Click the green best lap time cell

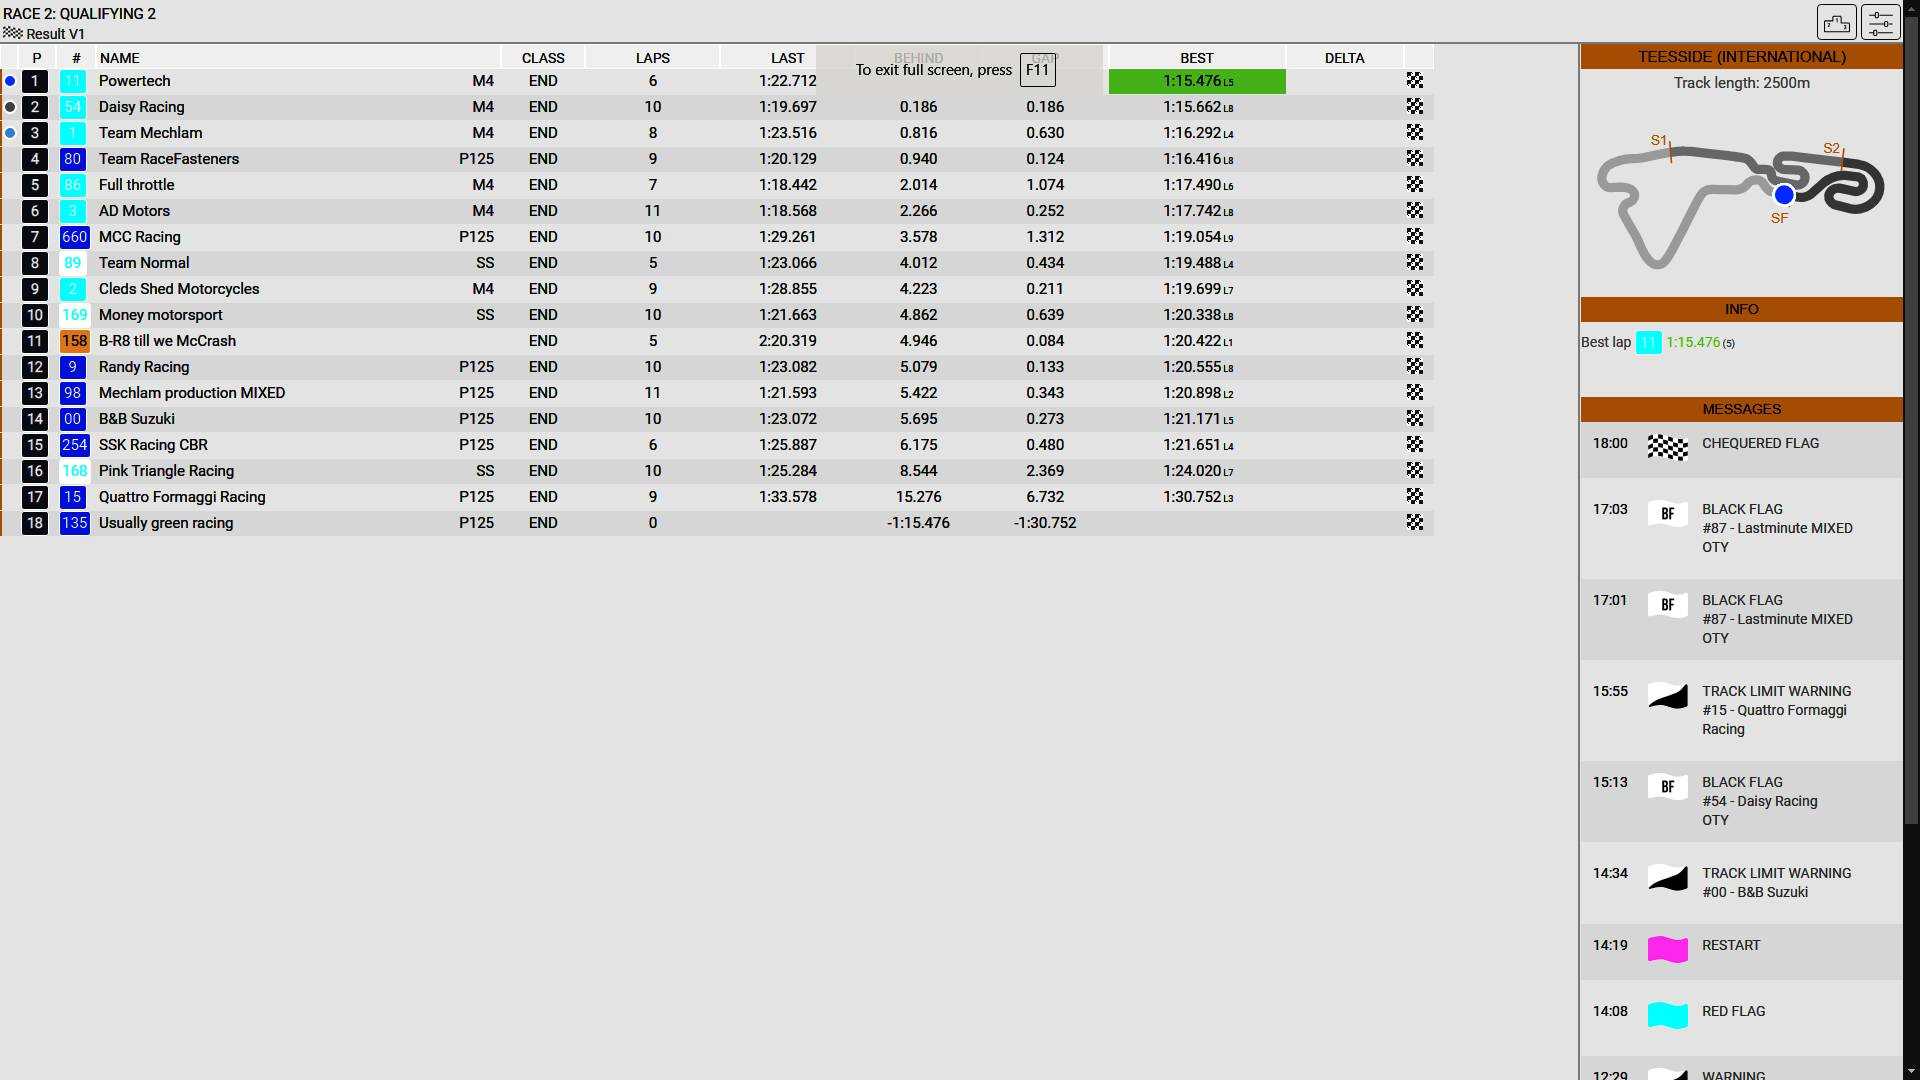(x=1196, y=81)
